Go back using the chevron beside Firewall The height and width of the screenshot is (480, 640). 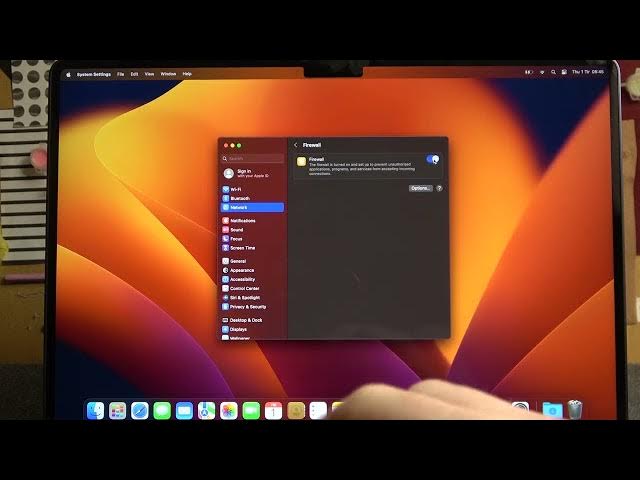[296, 145]
